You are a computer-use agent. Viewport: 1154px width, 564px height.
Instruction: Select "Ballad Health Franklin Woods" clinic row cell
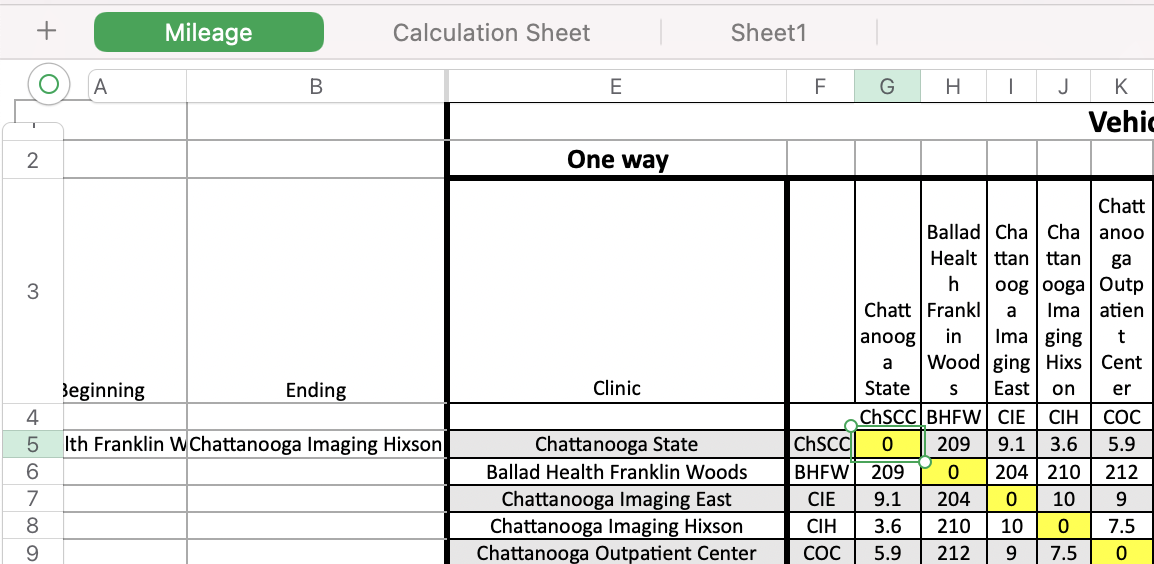pyautogui.click(x=617, y=472)
